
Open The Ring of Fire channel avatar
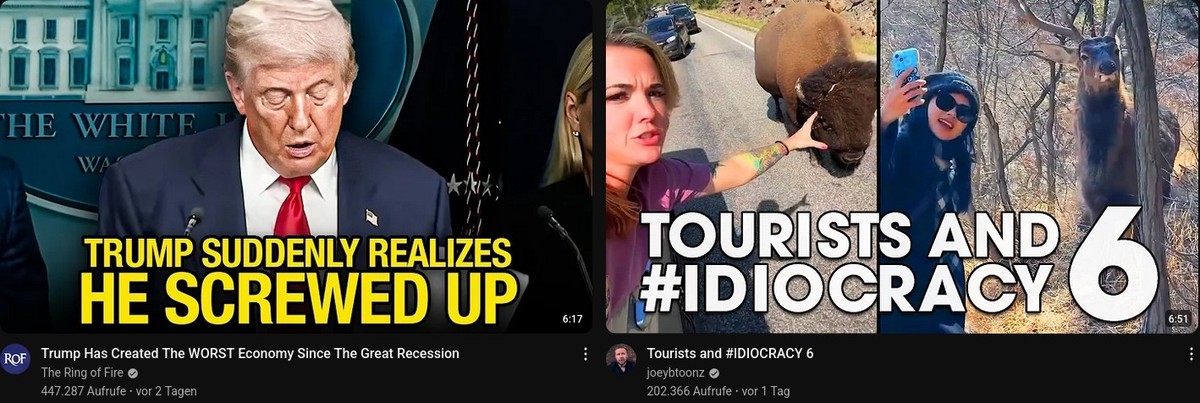[x=15, y=359]
